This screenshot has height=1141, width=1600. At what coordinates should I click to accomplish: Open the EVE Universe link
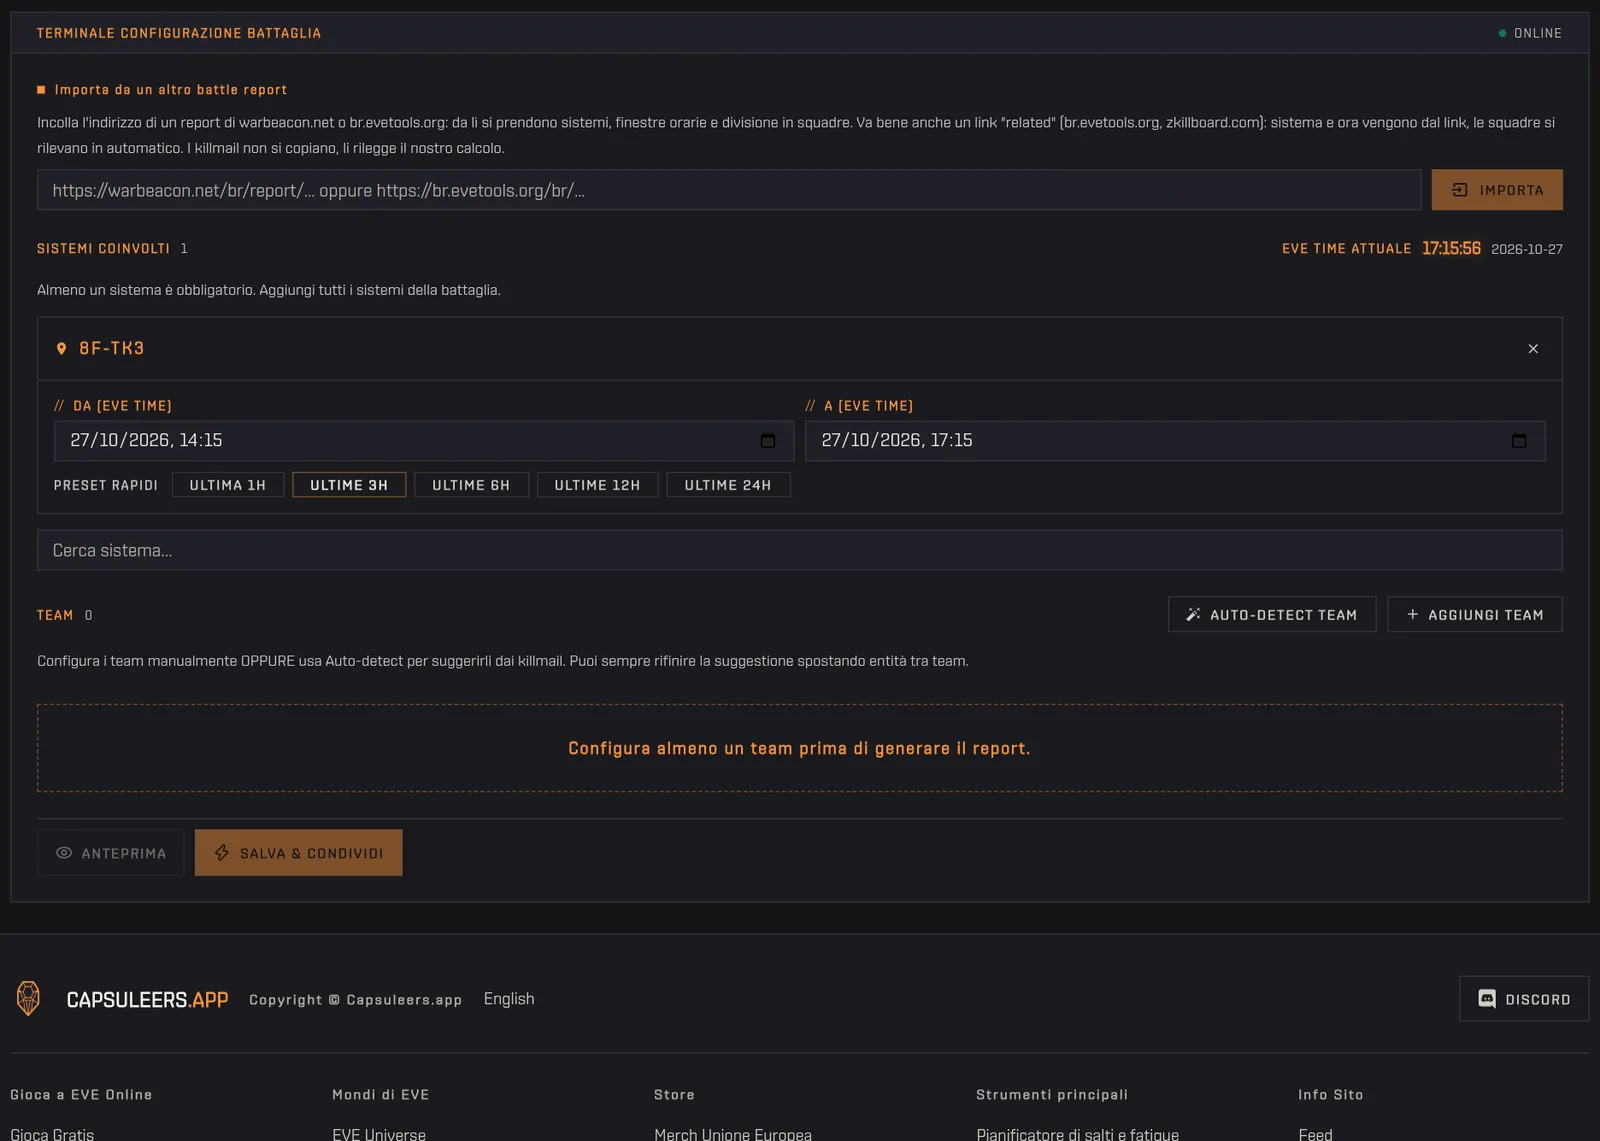379,1134
